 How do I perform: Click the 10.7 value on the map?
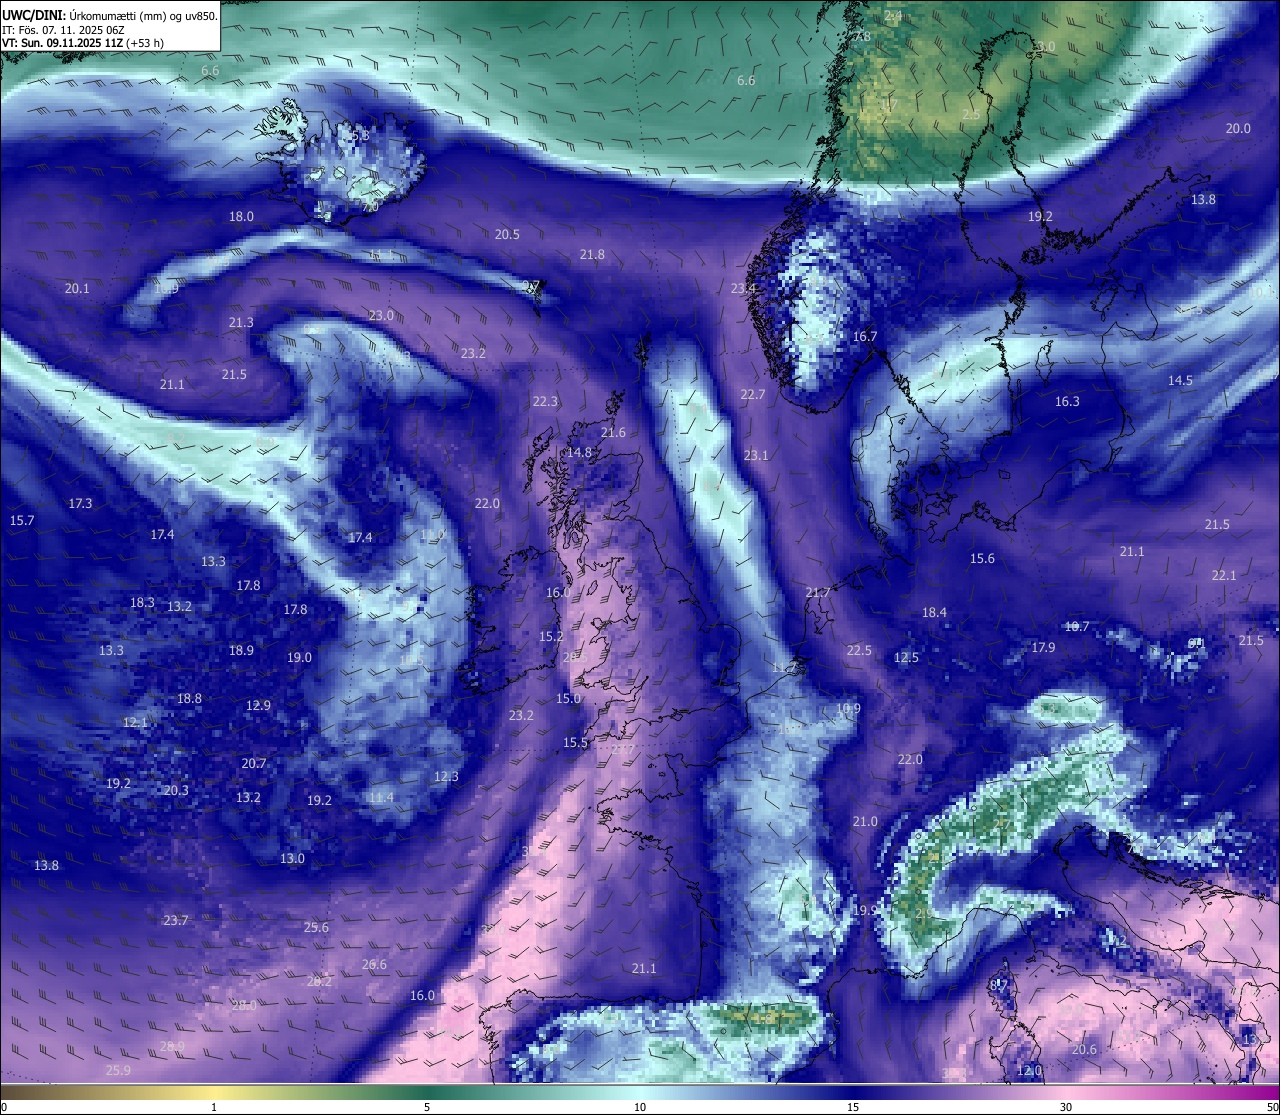pos(1076,626)
